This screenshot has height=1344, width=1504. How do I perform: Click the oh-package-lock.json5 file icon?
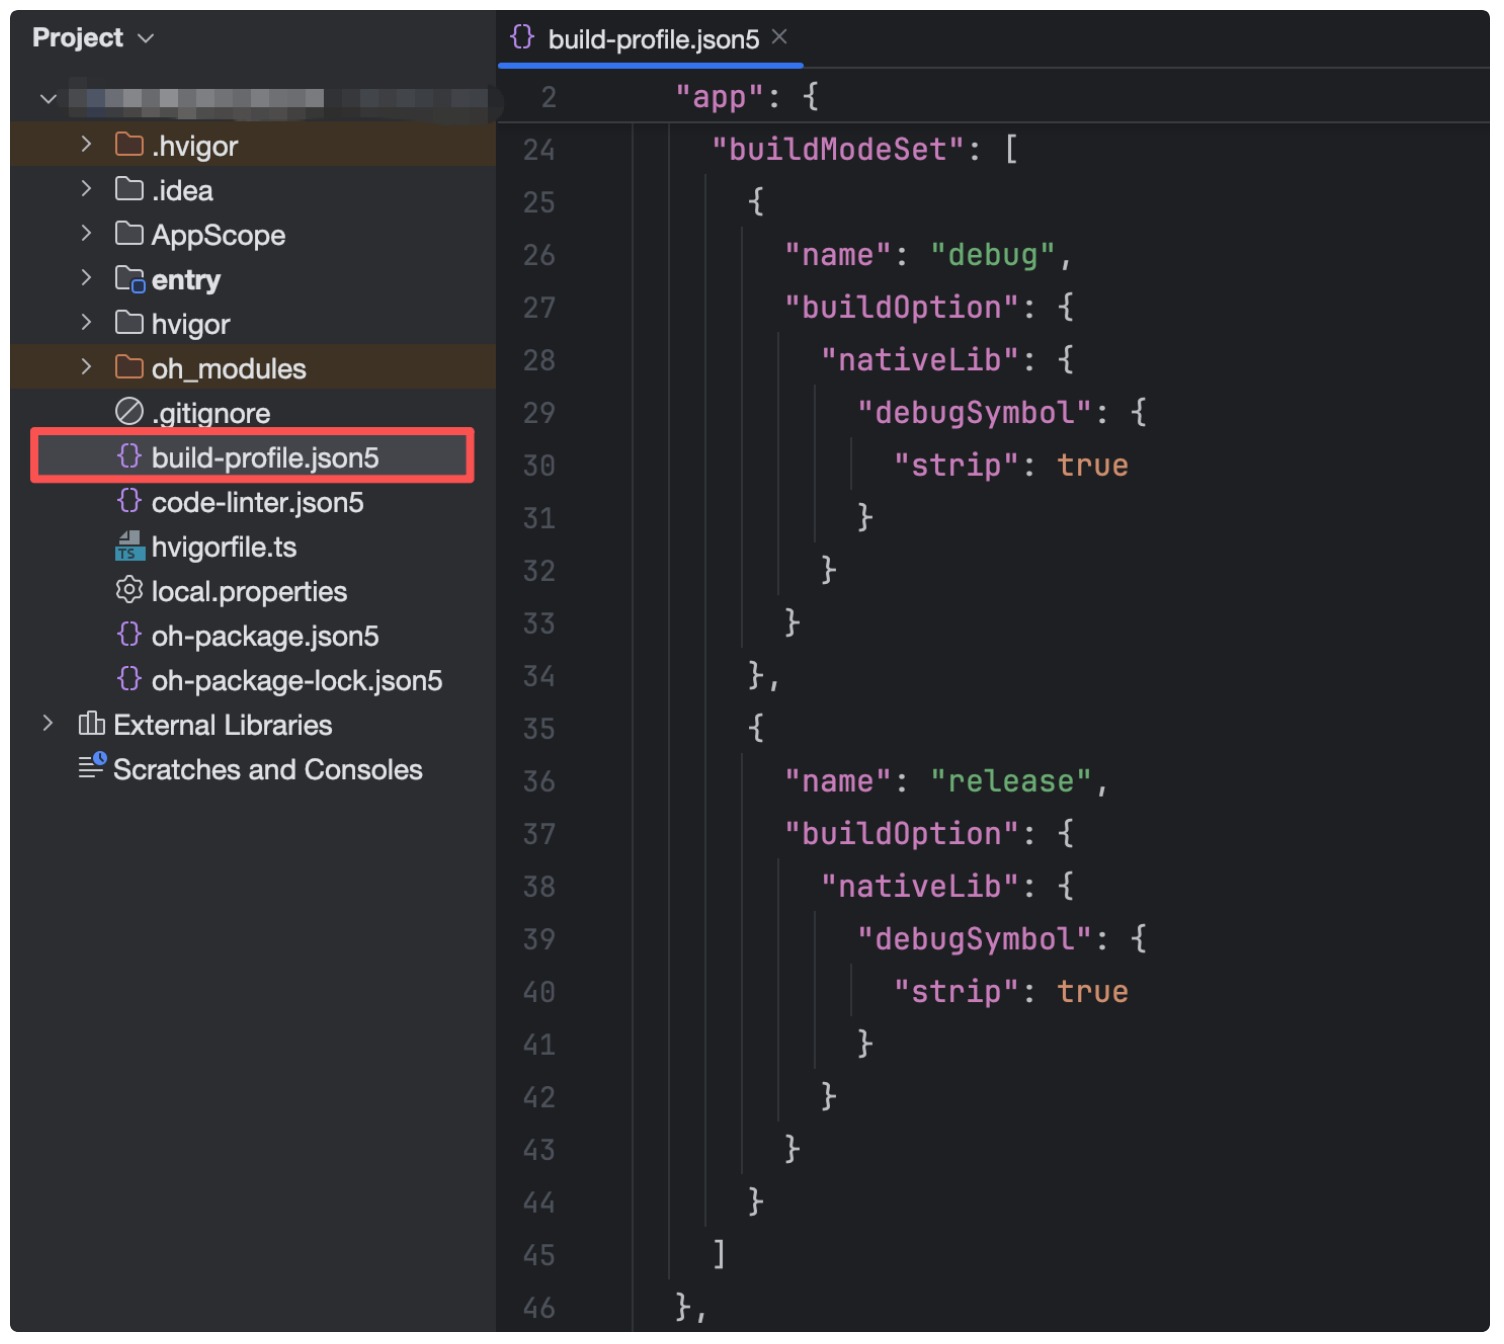tap(129, 680)
